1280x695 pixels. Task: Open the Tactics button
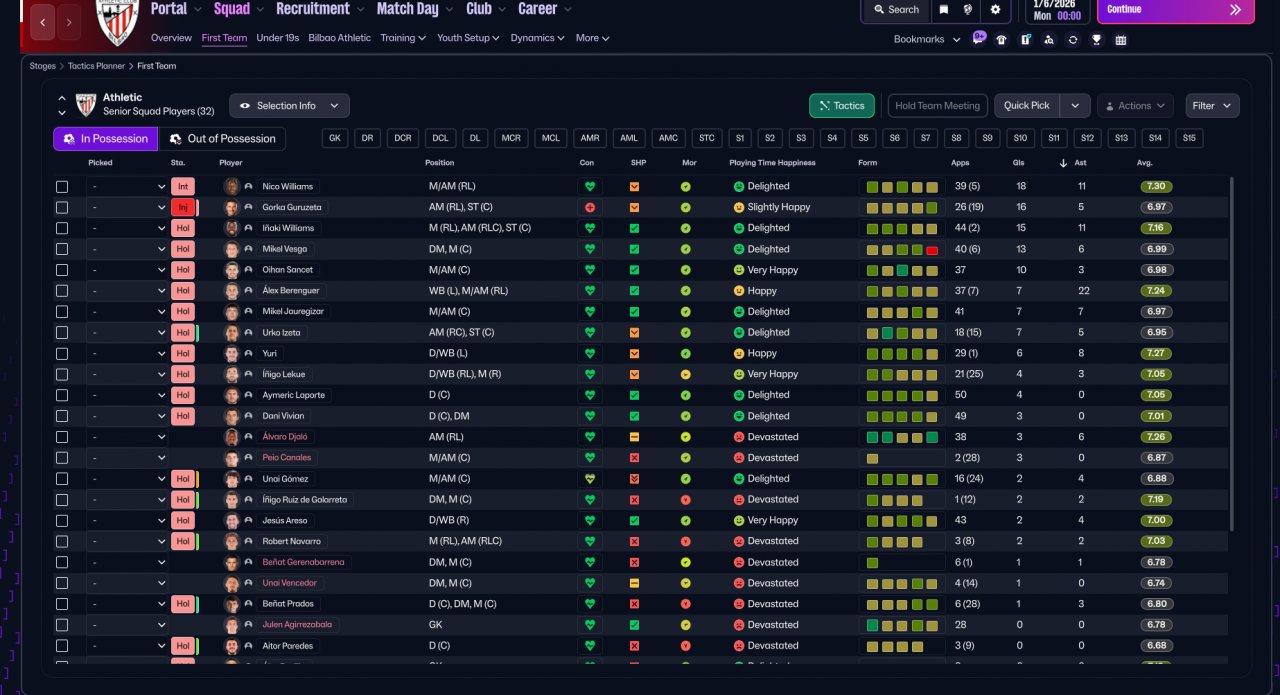(x=842, y=106)
